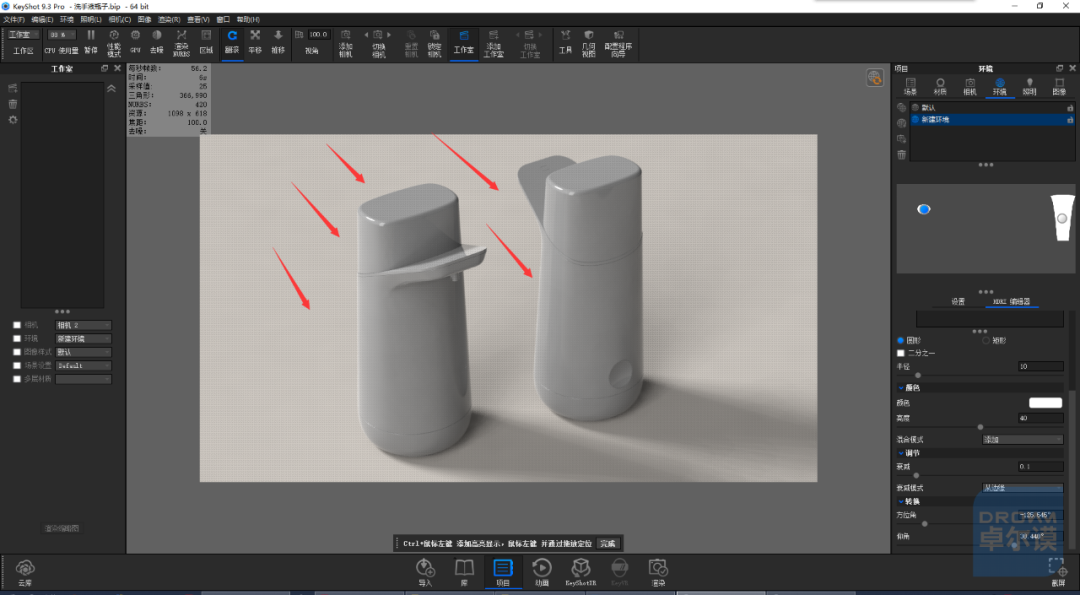Click the 导入 import icon

click(425, 572)
